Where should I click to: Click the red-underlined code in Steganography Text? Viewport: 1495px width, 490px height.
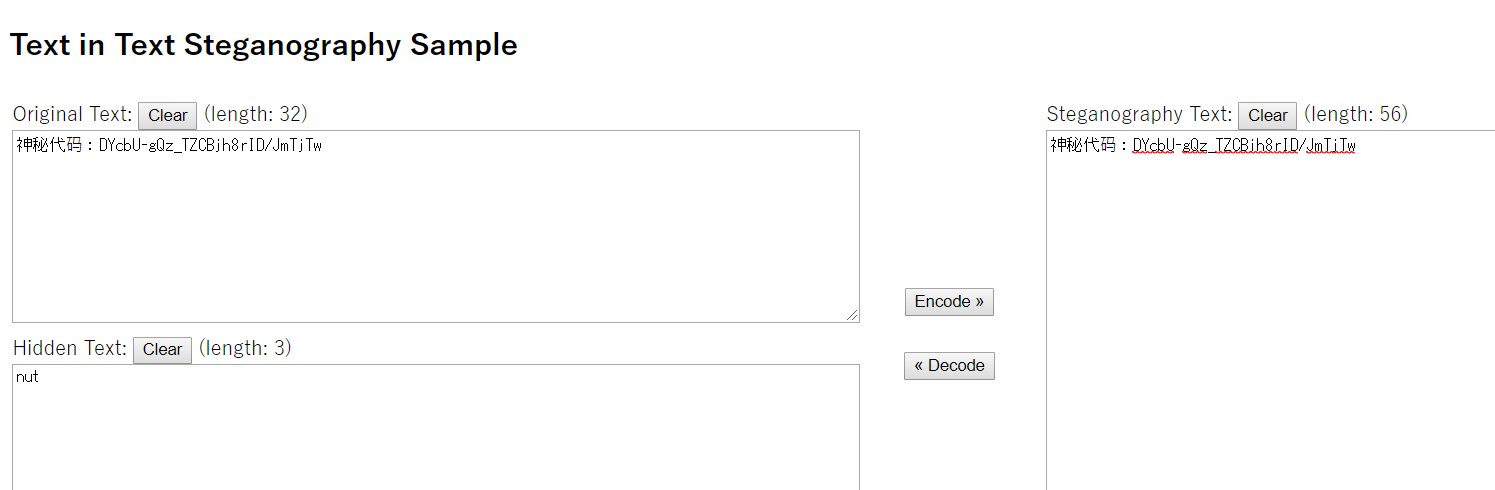pyautogui.click(x=1244, y=146)
